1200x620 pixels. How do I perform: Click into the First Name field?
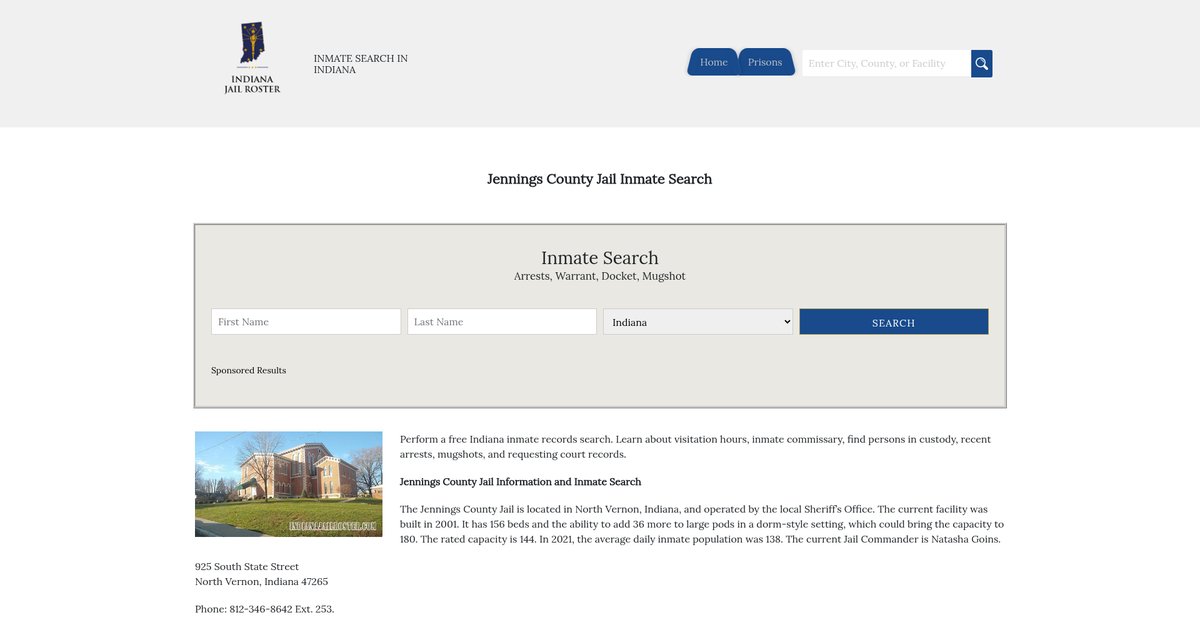(x=306, y=322)
